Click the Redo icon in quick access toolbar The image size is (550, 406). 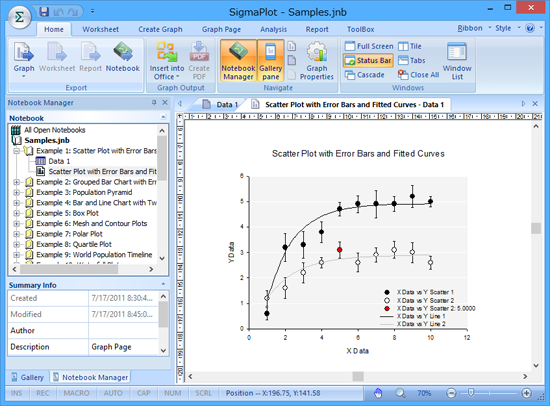(x=73, y=12)
